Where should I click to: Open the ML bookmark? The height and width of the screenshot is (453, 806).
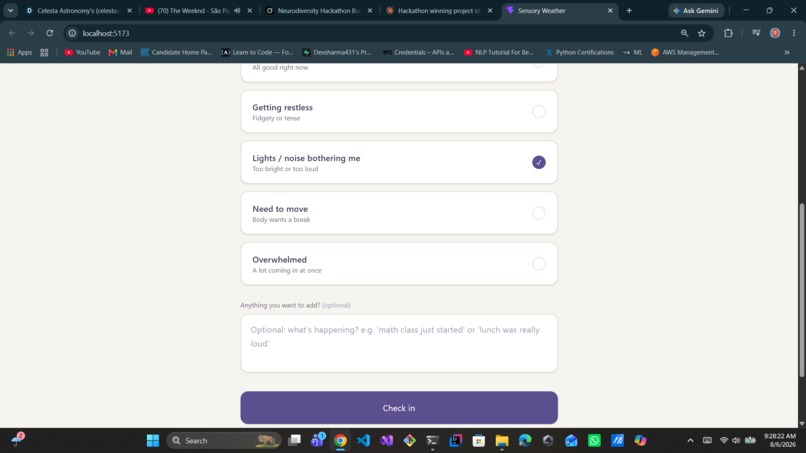point(632,52)
